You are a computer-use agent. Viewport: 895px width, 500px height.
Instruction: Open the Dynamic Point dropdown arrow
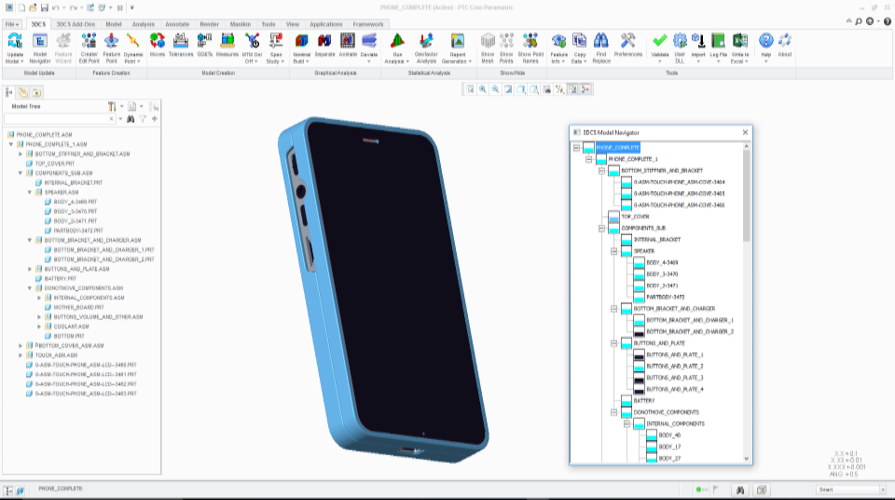[139, 62]
